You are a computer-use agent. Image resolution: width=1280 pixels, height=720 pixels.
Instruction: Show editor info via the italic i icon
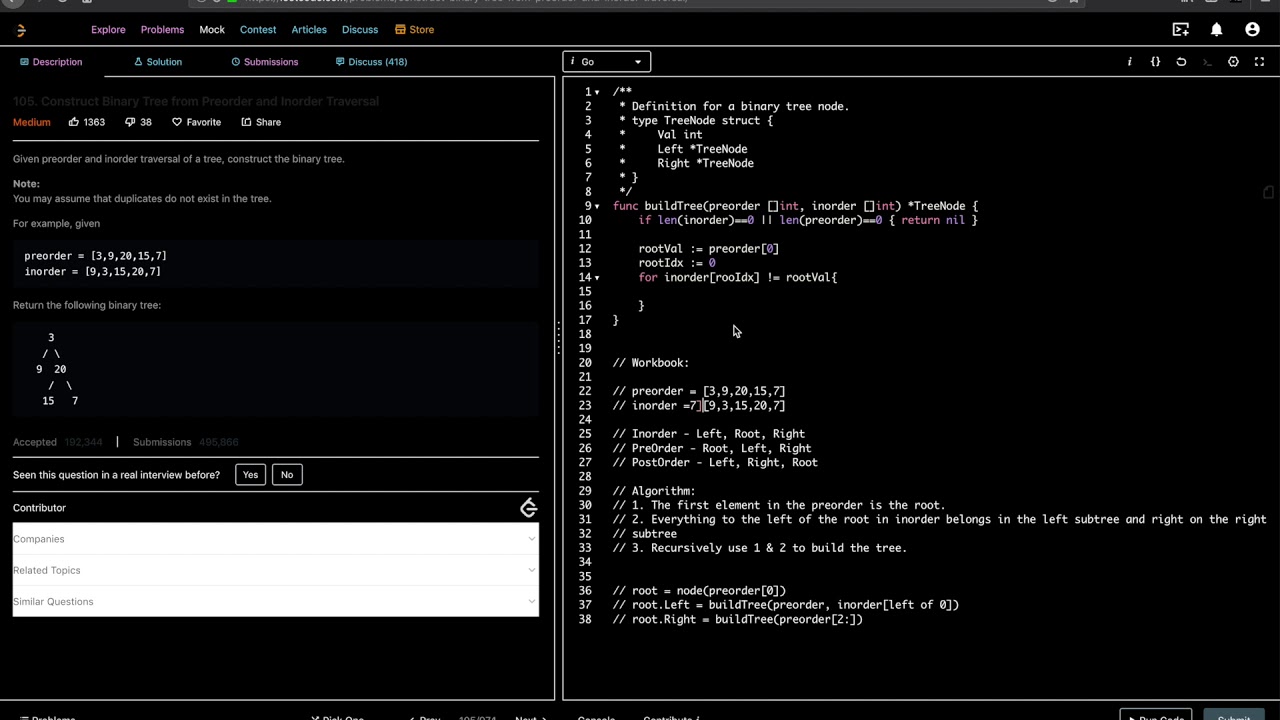[x=1130, y=62]
